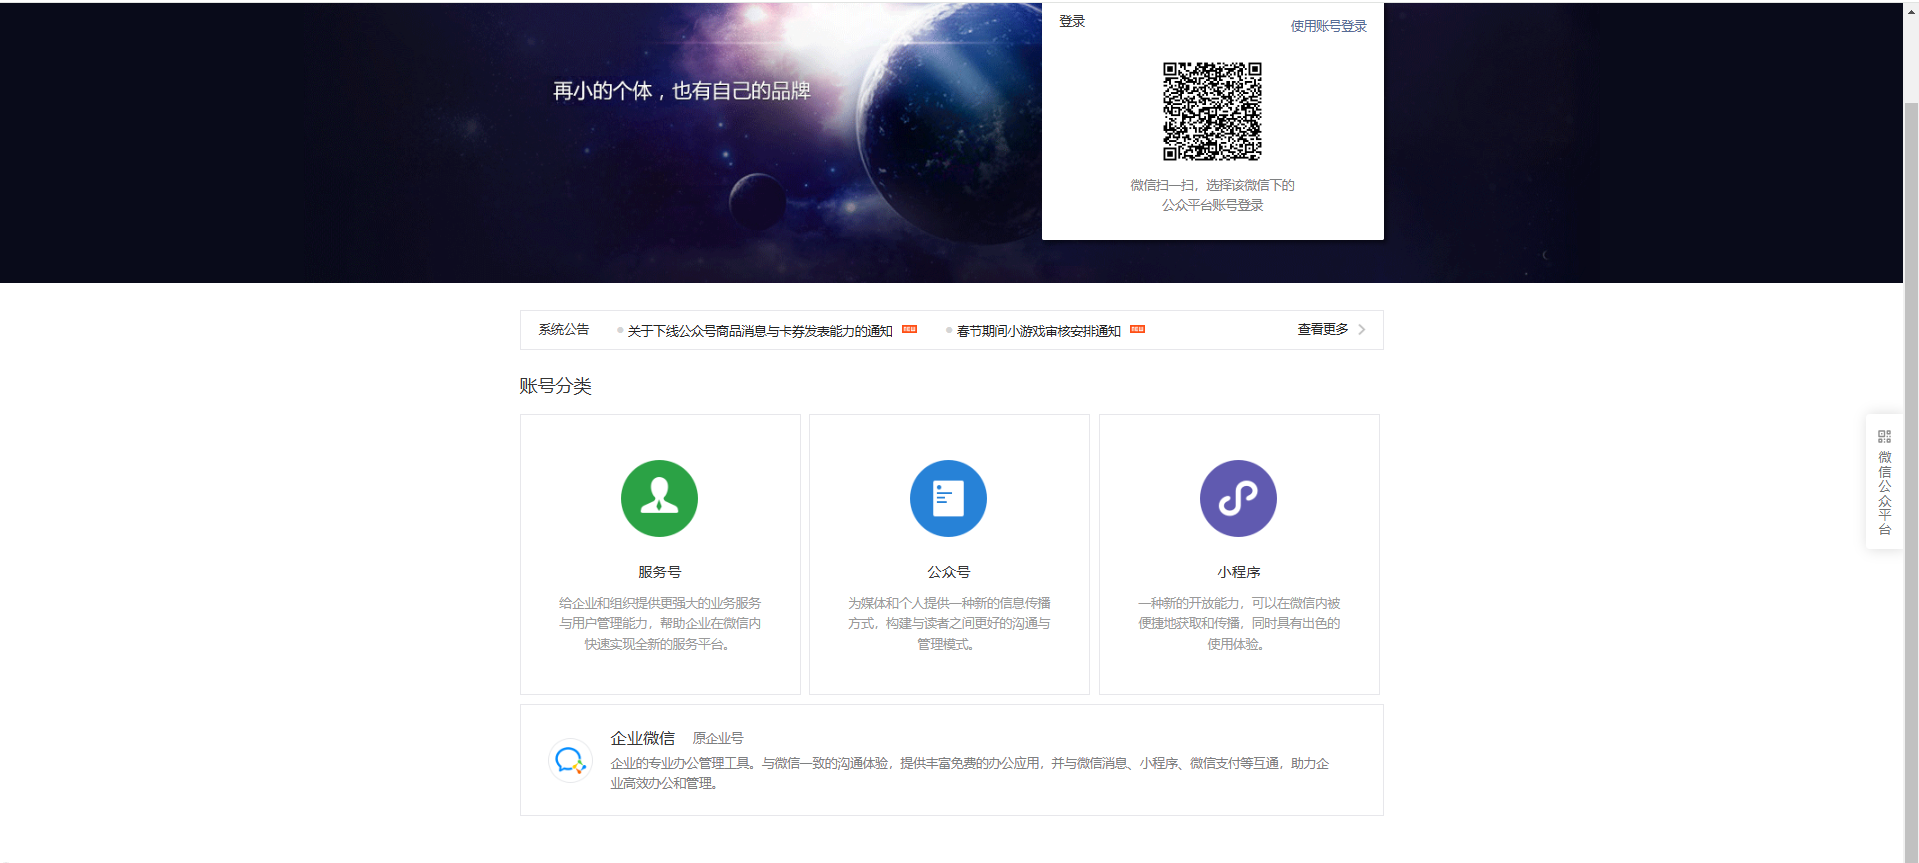Open the 服务号 card title
1919x863 pixels.
659,572
